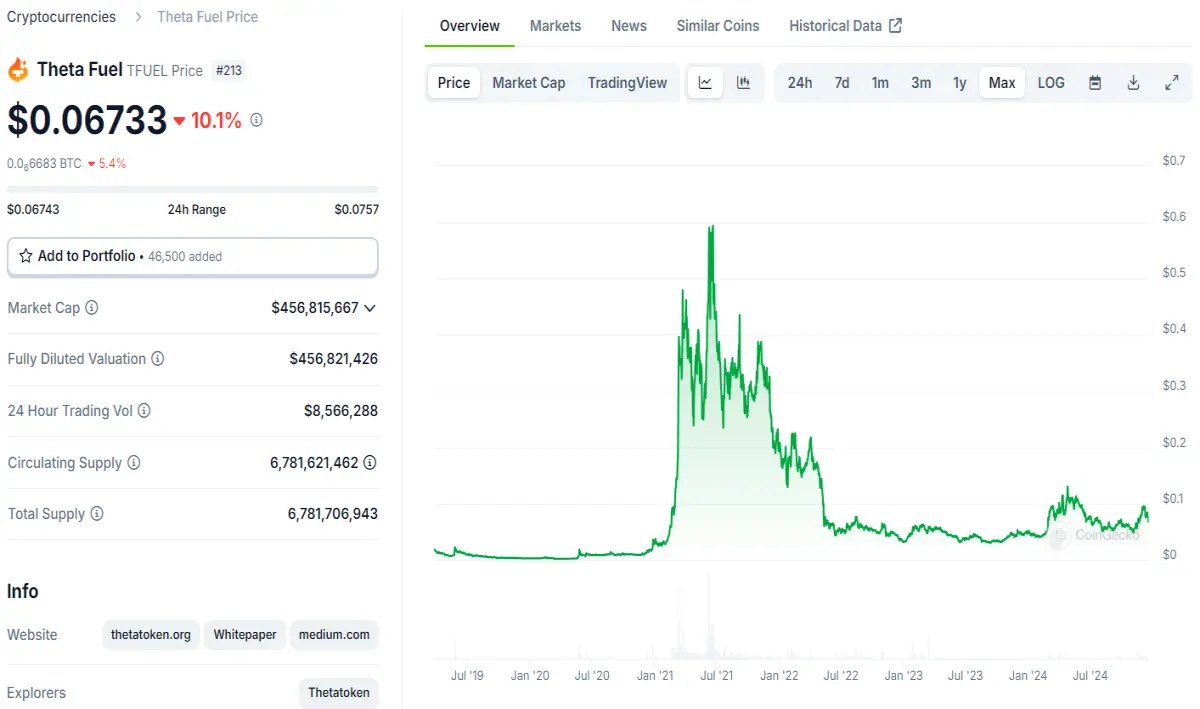Open the Markets tab
The height and width of the screenshot is (709, 1200).
tap(555, 26)
